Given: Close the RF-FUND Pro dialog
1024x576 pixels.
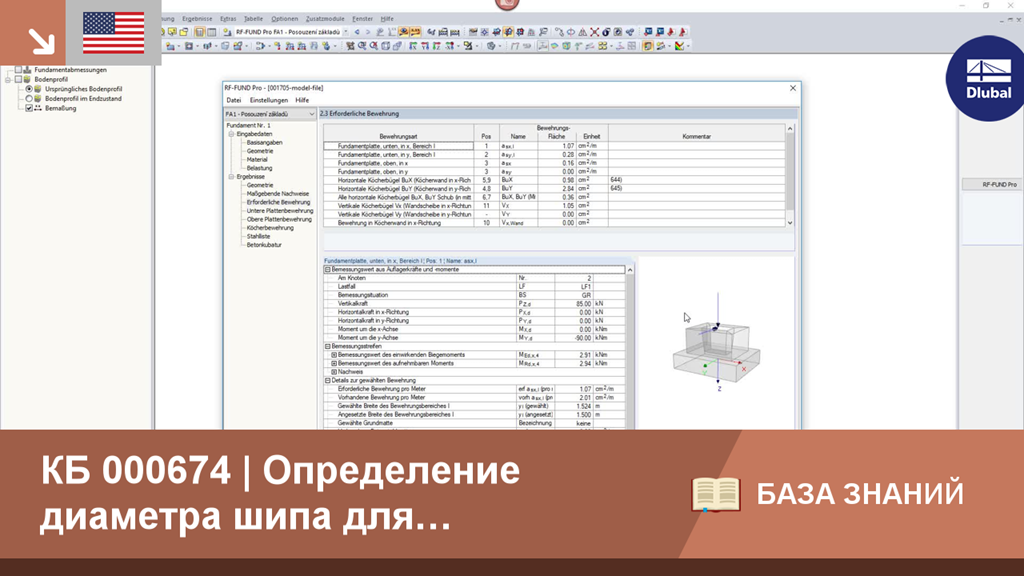Looking at the screenshot, I should [x=793, y=88].
